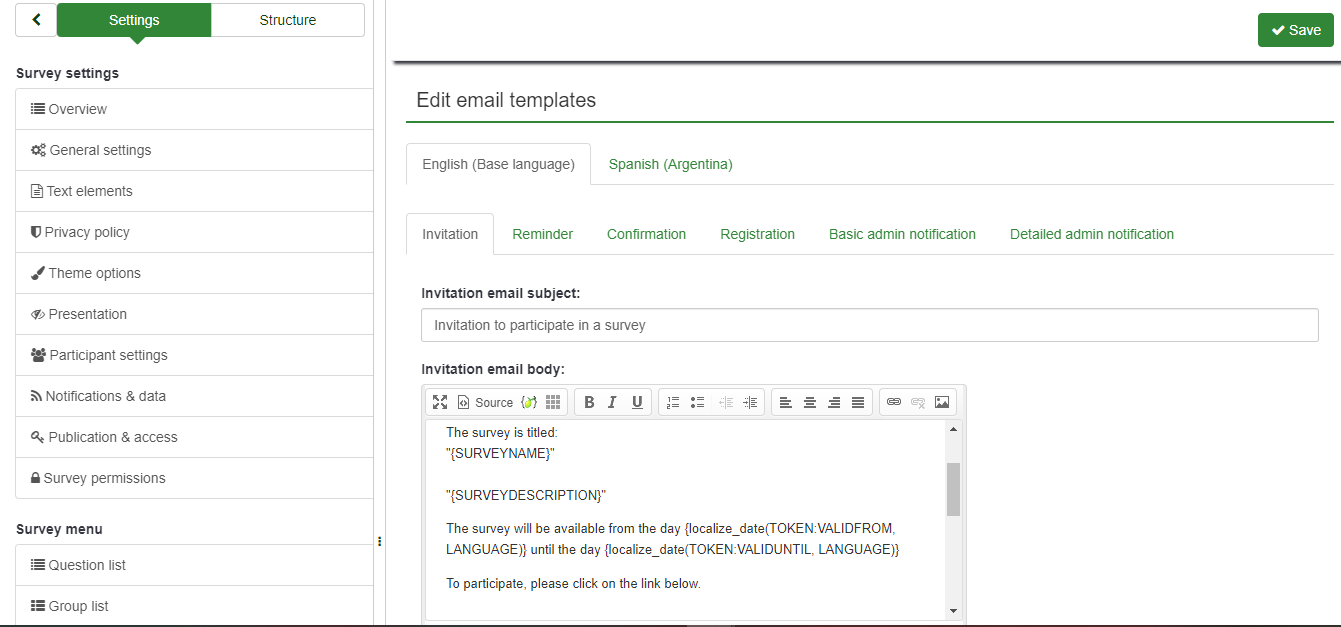This screenshot has width=1341, height=627.
Task: Underline the selected text
Action: point(637,402)
